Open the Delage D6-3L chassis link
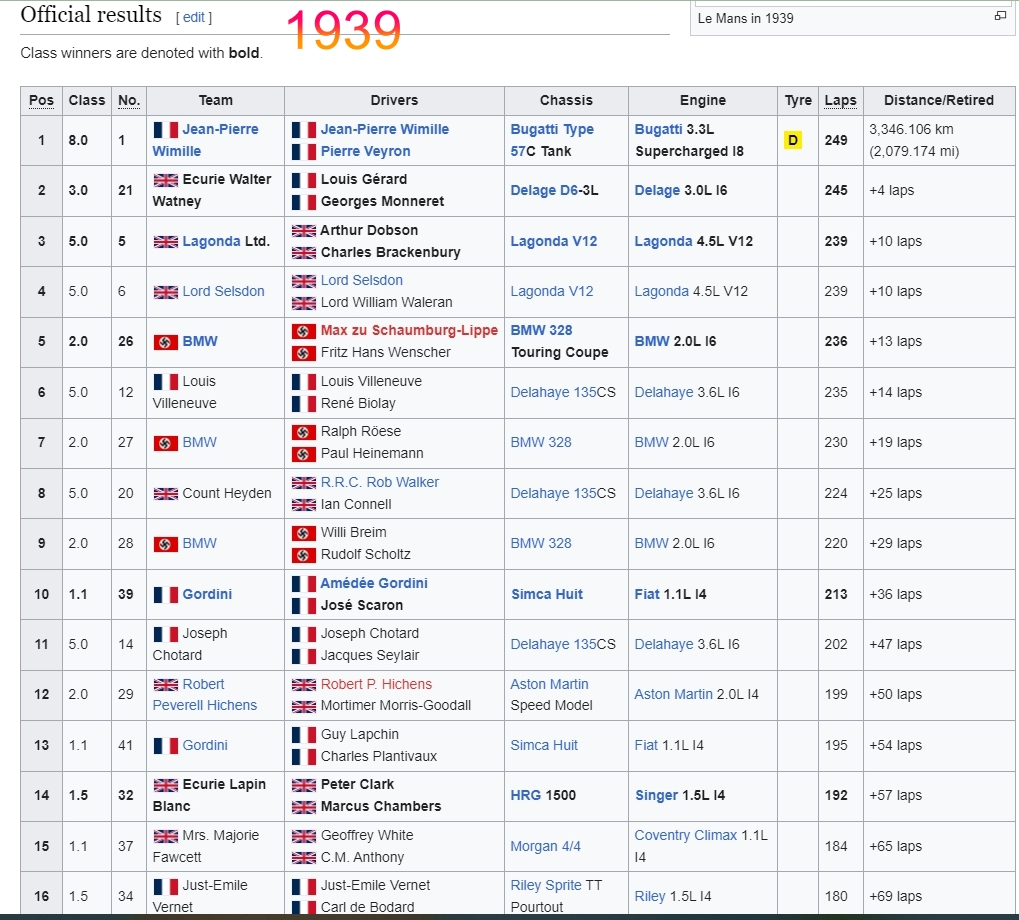This screenshot has width=1019, height=920. (x=544, y=190)
